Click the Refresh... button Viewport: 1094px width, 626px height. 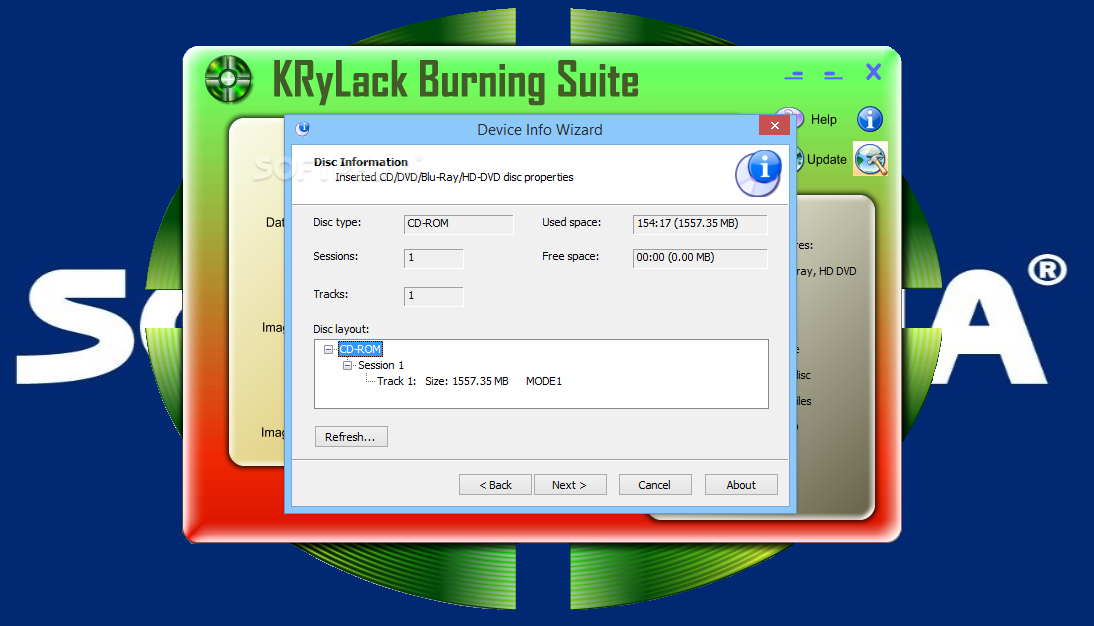click(351, 437)
